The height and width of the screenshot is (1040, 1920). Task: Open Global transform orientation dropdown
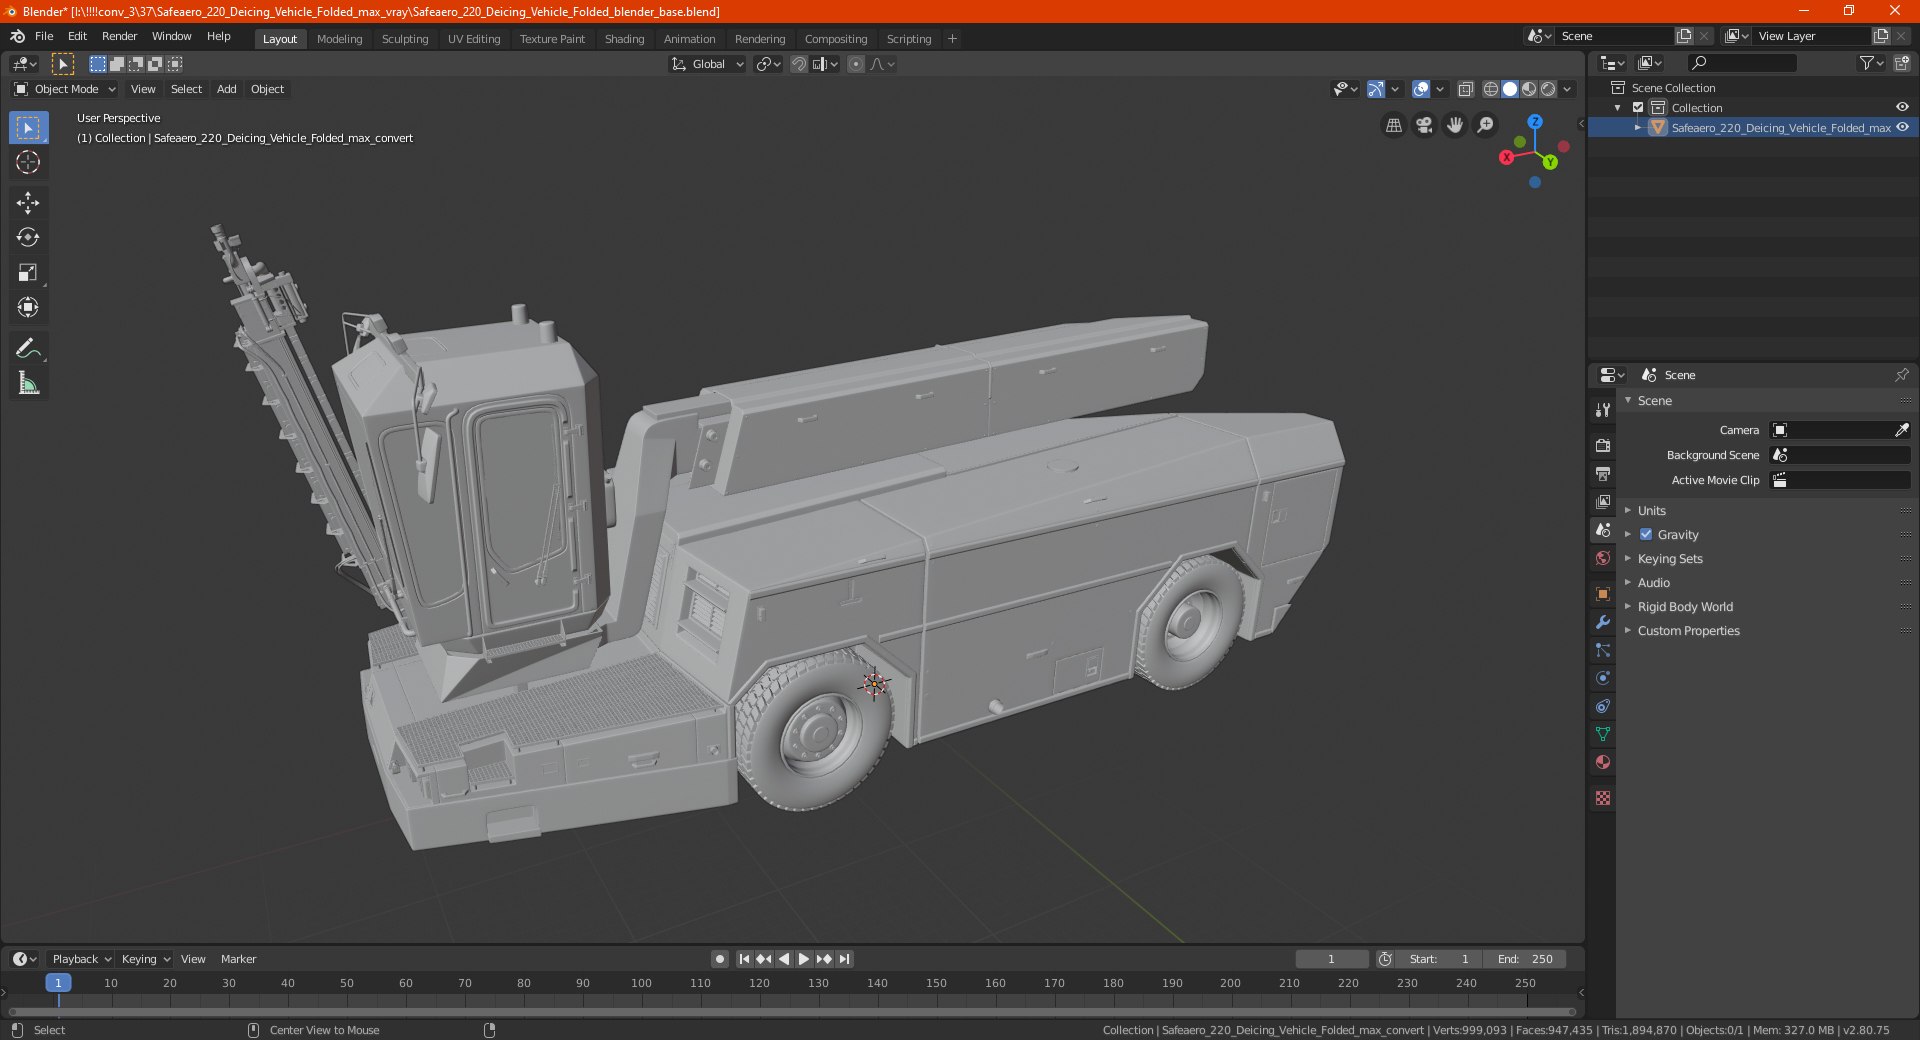pyautogui.click(x=708, y=64)
